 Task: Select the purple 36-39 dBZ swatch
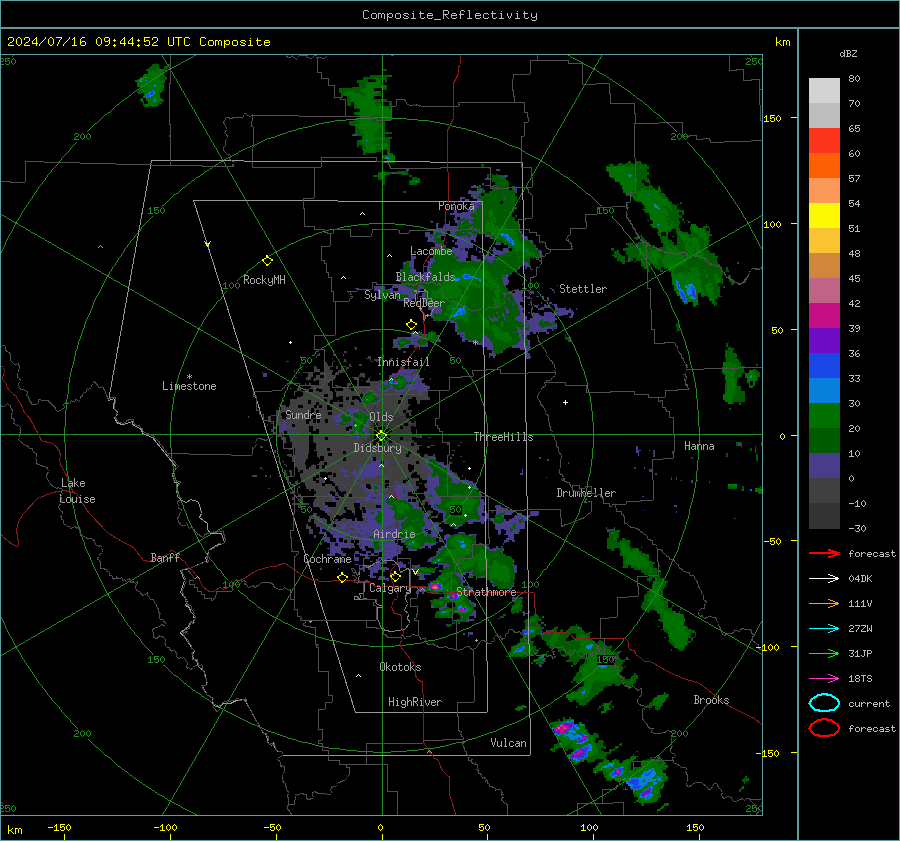coord(824,341)
